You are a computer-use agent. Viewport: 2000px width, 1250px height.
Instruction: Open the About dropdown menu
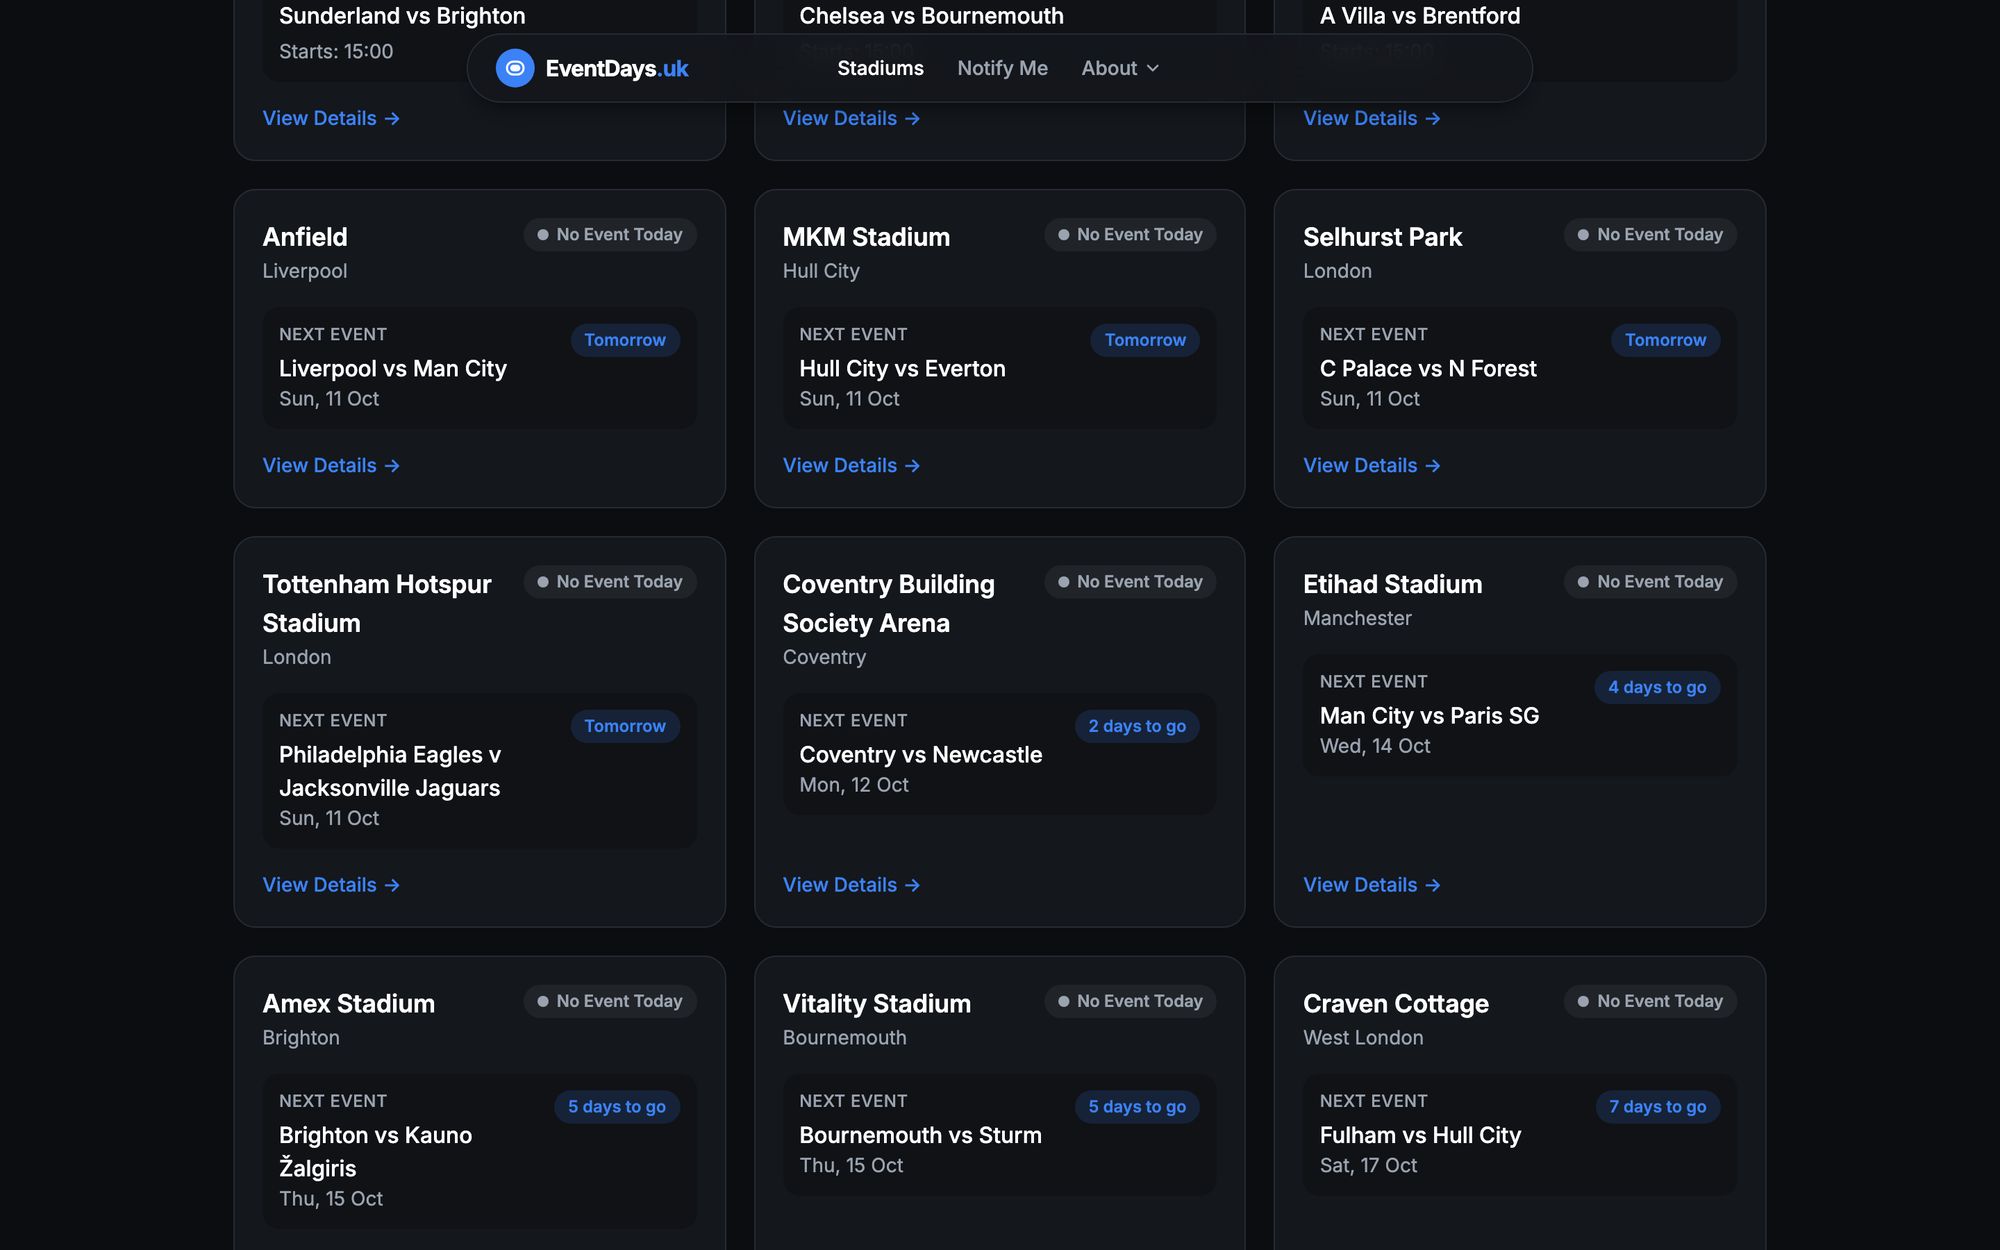tap(1120, 68)
